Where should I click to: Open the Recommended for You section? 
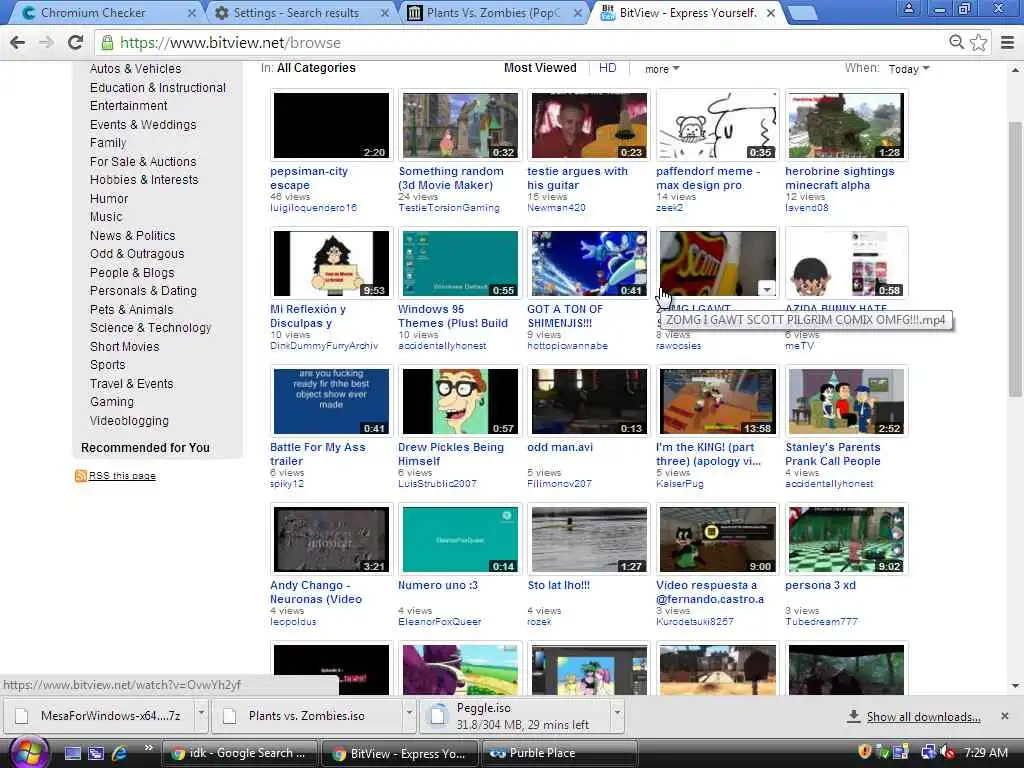coord(145,447)
